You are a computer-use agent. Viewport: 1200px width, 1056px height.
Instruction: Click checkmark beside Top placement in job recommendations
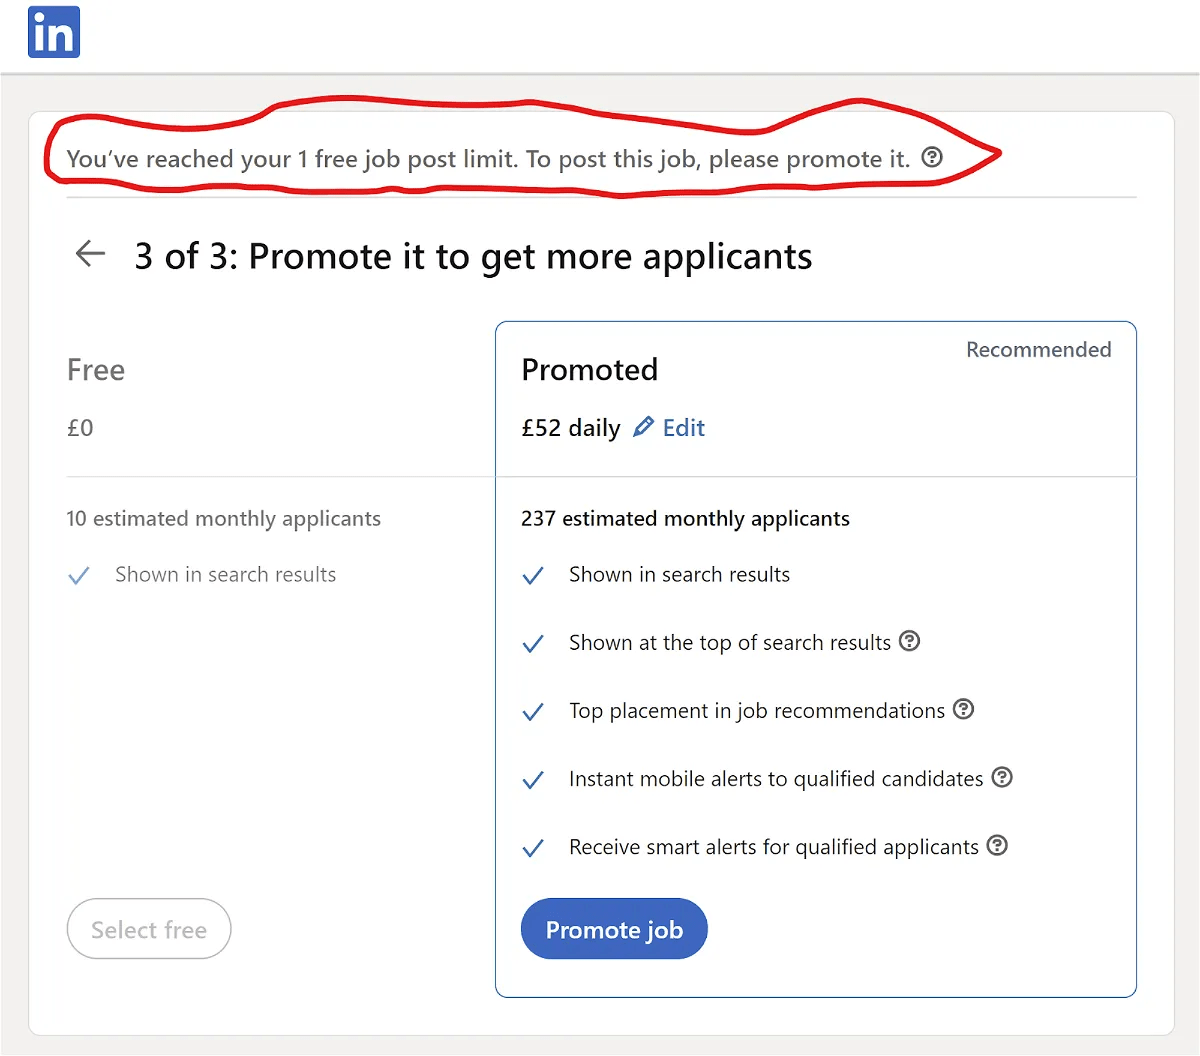click(533, 711)
